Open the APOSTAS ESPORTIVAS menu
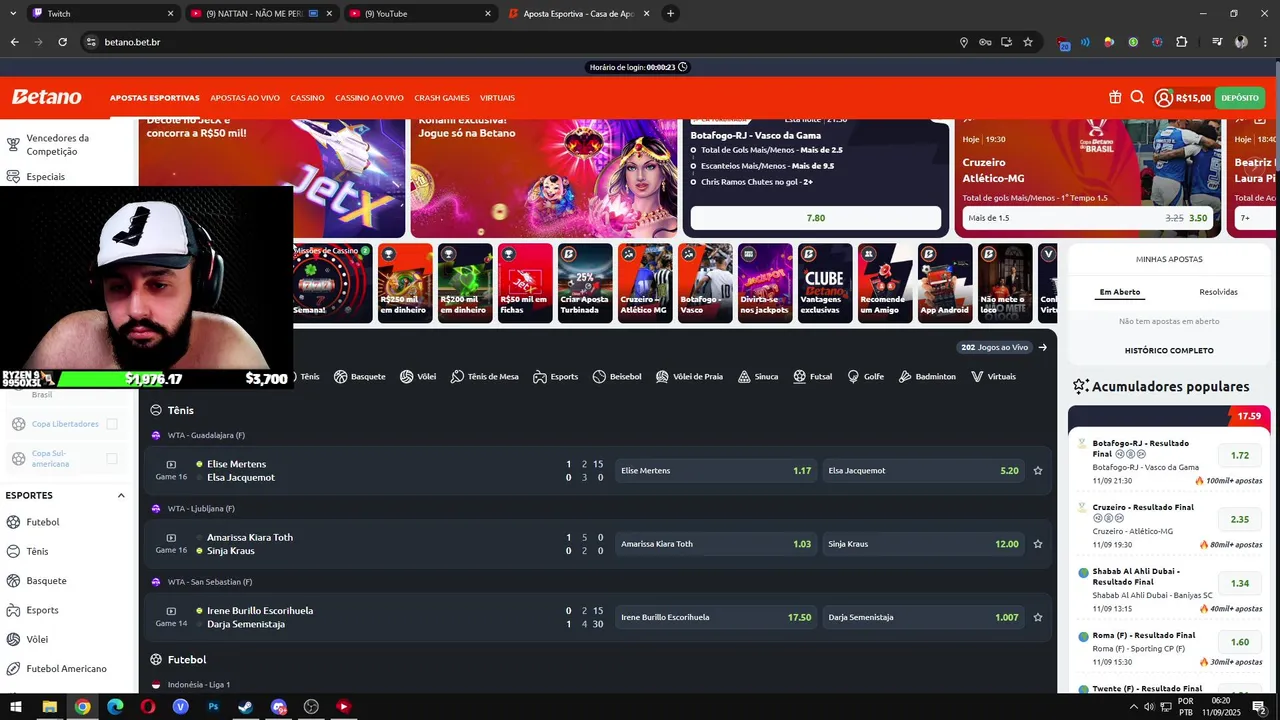1280x720 pixels. pos(155,98)
